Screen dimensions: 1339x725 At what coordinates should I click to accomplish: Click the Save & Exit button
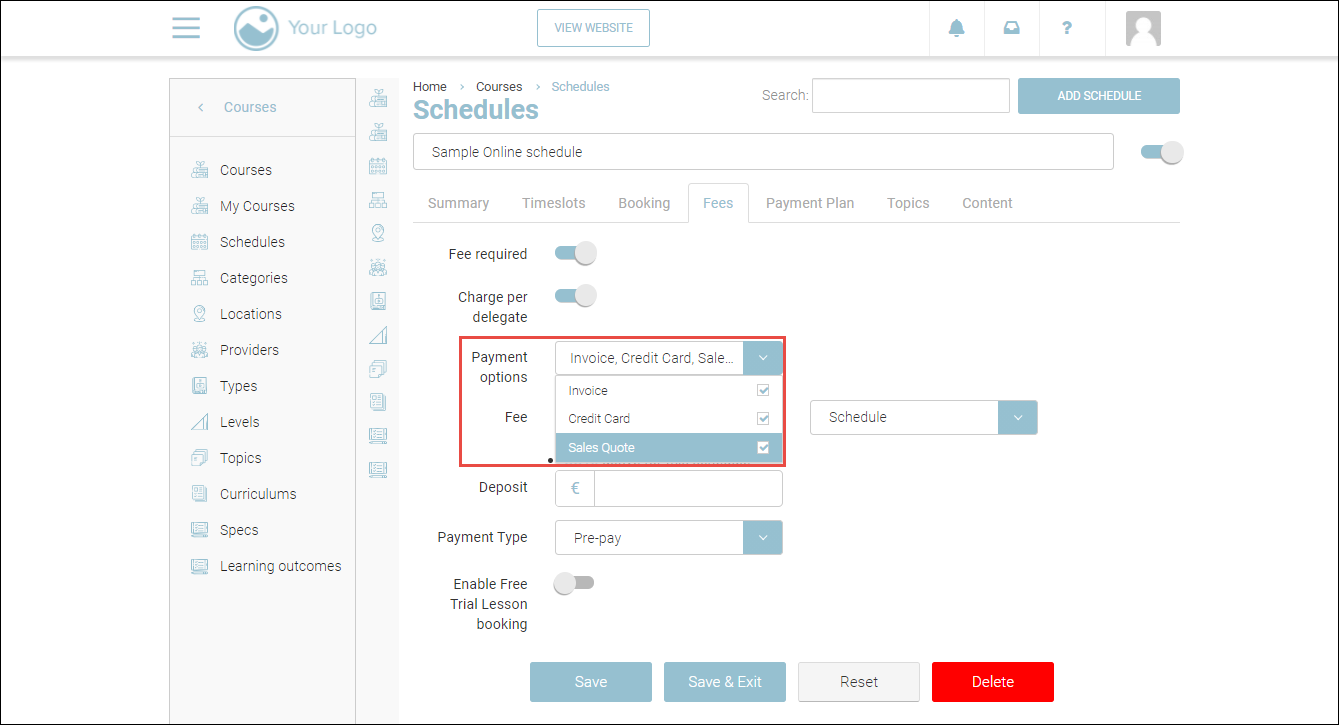click(x=724, y=682)
